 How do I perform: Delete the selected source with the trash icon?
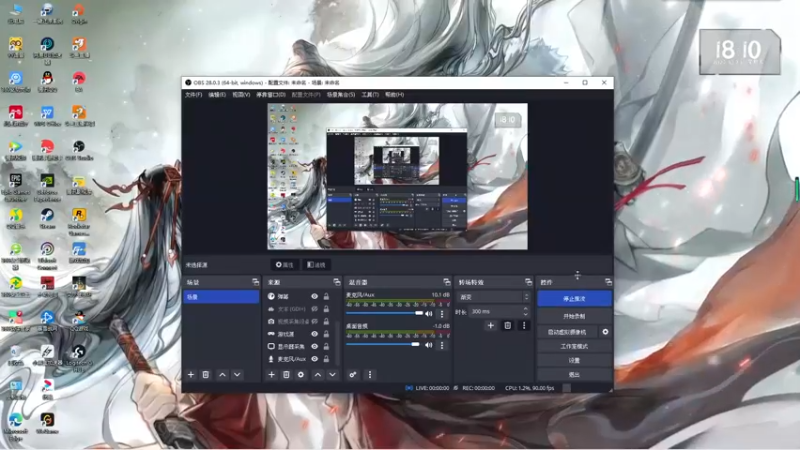pos(286,374)
